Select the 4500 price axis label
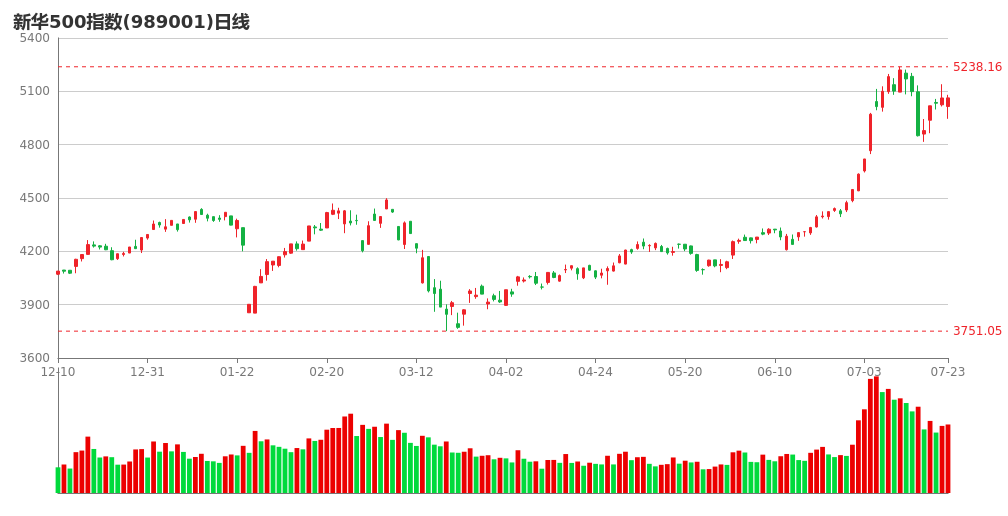Screen dimensions: 1008x516 click(34, 198)
